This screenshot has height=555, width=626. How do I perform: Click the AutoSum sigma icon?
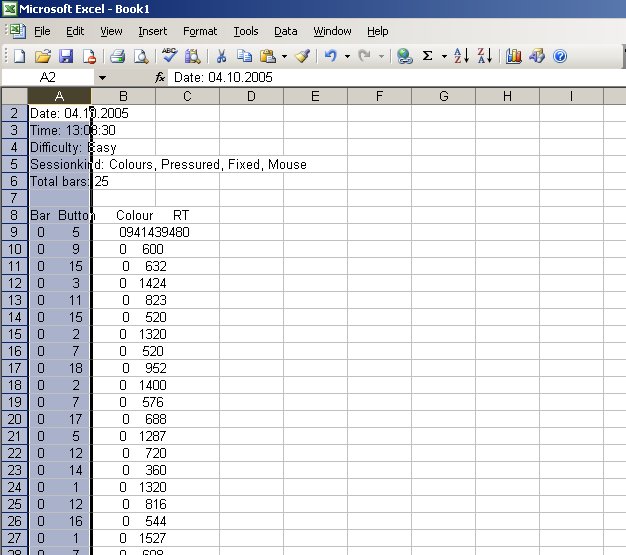(x=427, y=56)
